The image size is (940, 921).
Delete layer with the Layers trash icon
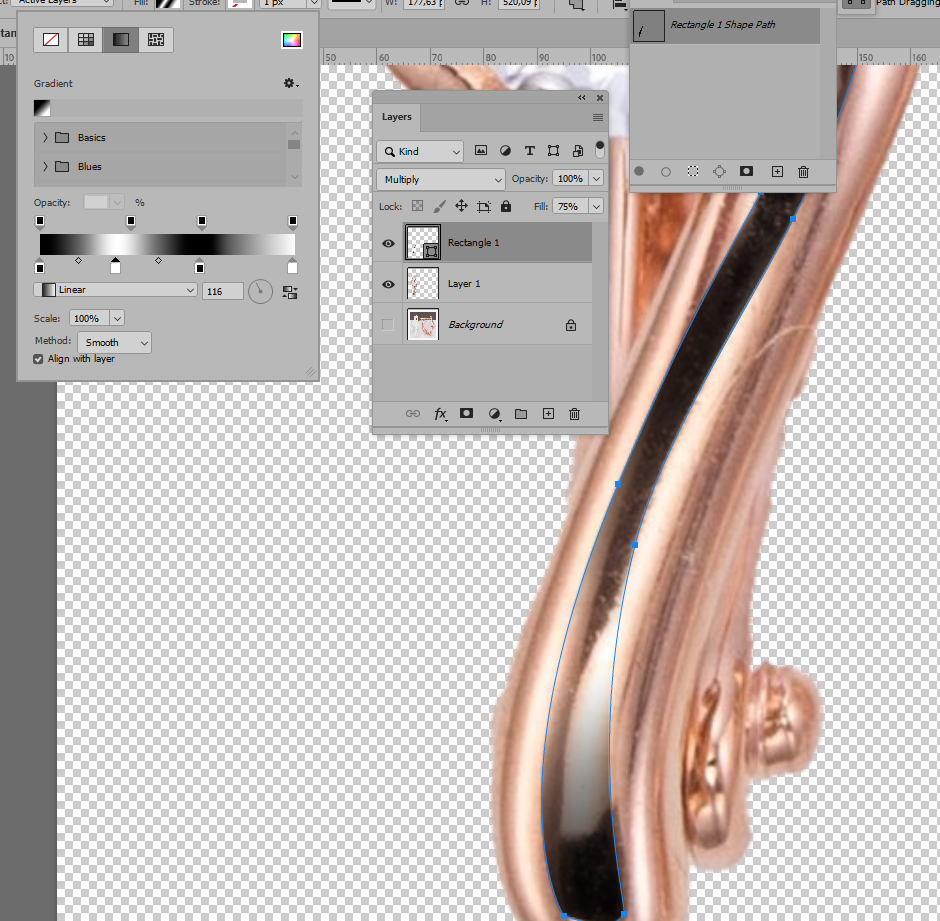coord(574,414)
